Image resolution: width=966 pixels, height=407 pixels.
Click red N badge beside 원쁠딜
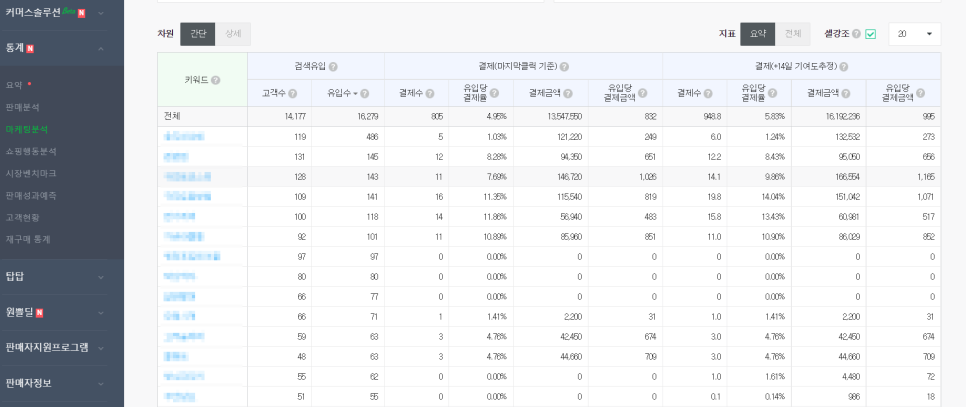coord(40,313)
